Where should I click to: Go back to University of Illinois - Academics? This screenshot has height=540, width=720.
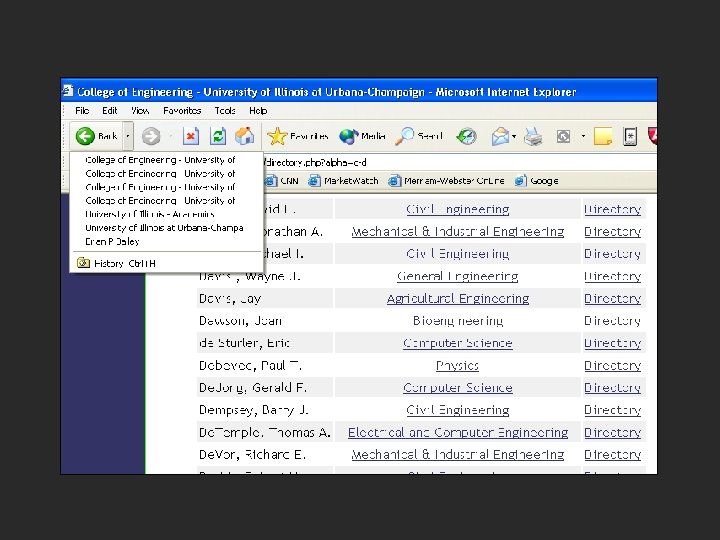coord(150,214)
